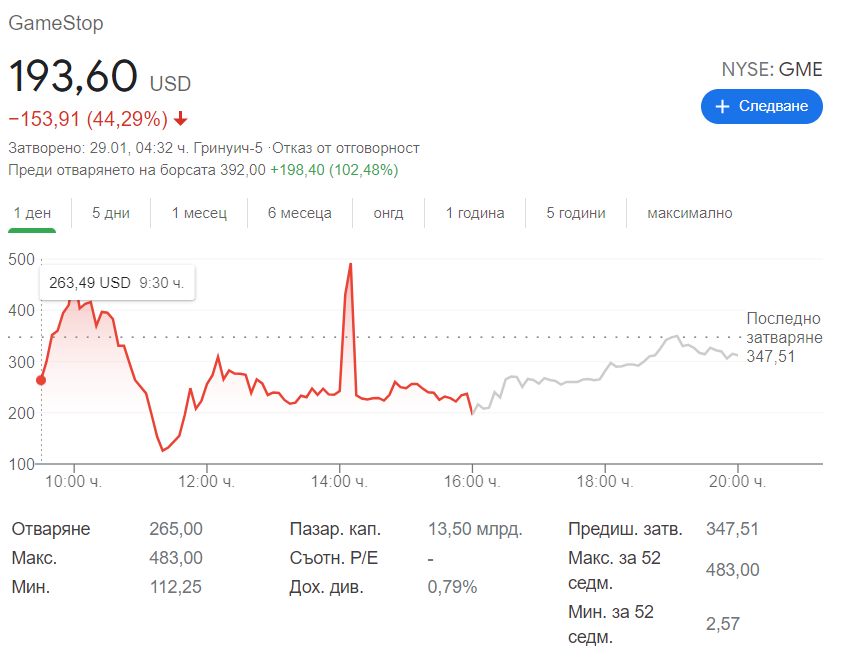Image resolution: width=856 pixels, height=651 pixels.
Task: Click the red dot at chart start
Action: point(41,380)
